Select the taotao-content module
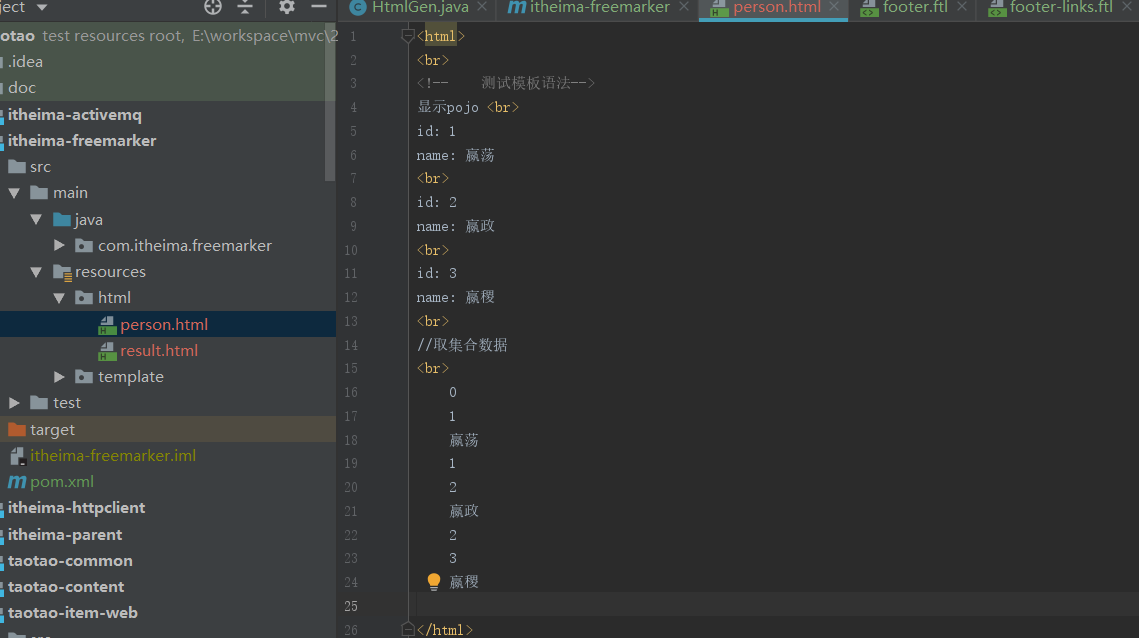Image resolution: width=1139 pixels, height=638 pixels. (x=65, y=586)
